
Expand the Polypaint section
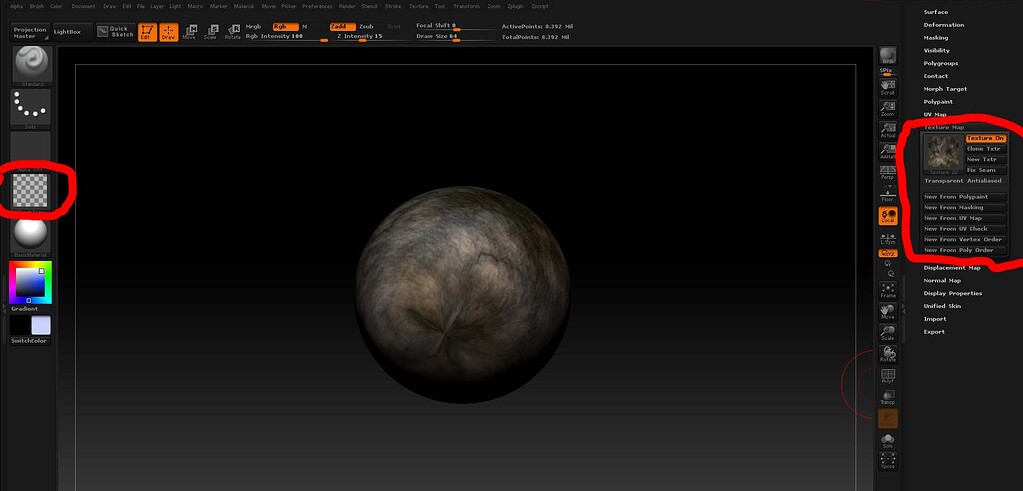[937, 101]
